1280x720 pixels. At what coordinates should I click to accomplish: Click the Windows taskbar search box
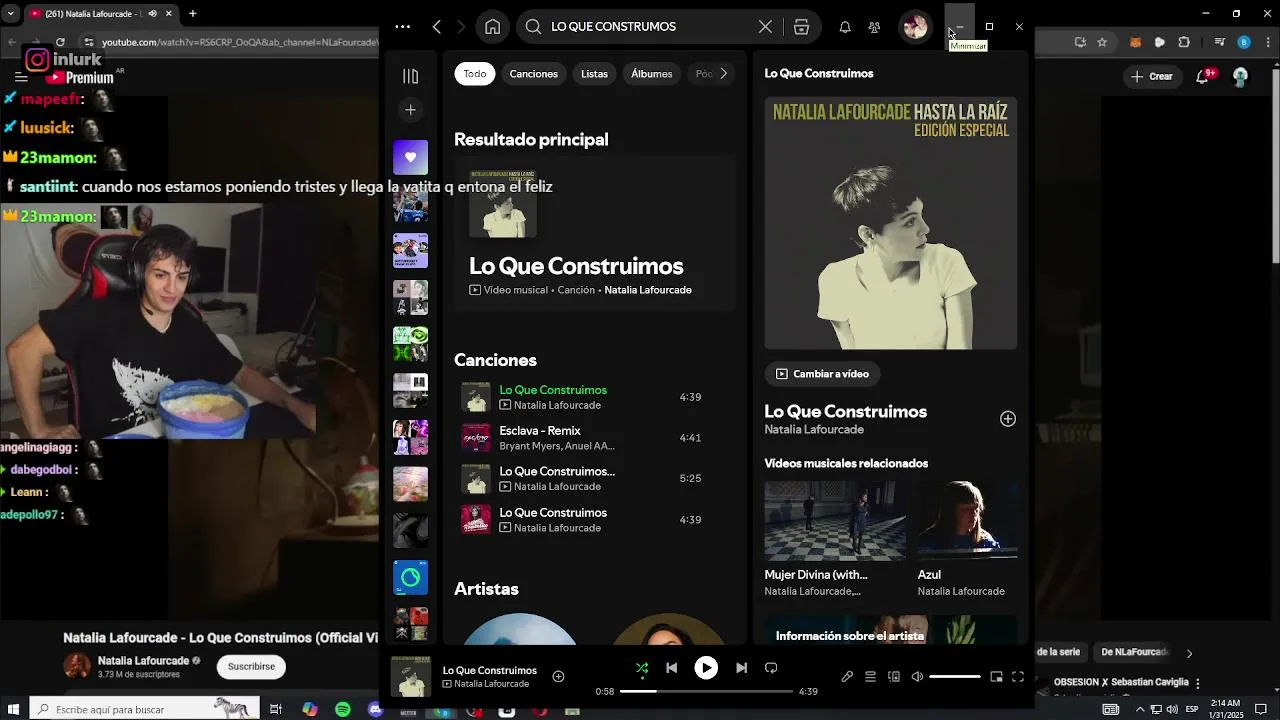coord(145,709)
